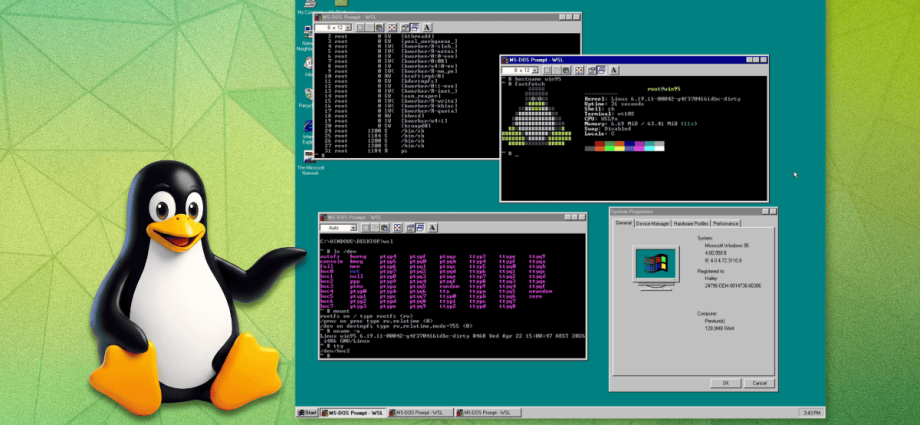Open the Hardware Profiles tab

(691, 224)
